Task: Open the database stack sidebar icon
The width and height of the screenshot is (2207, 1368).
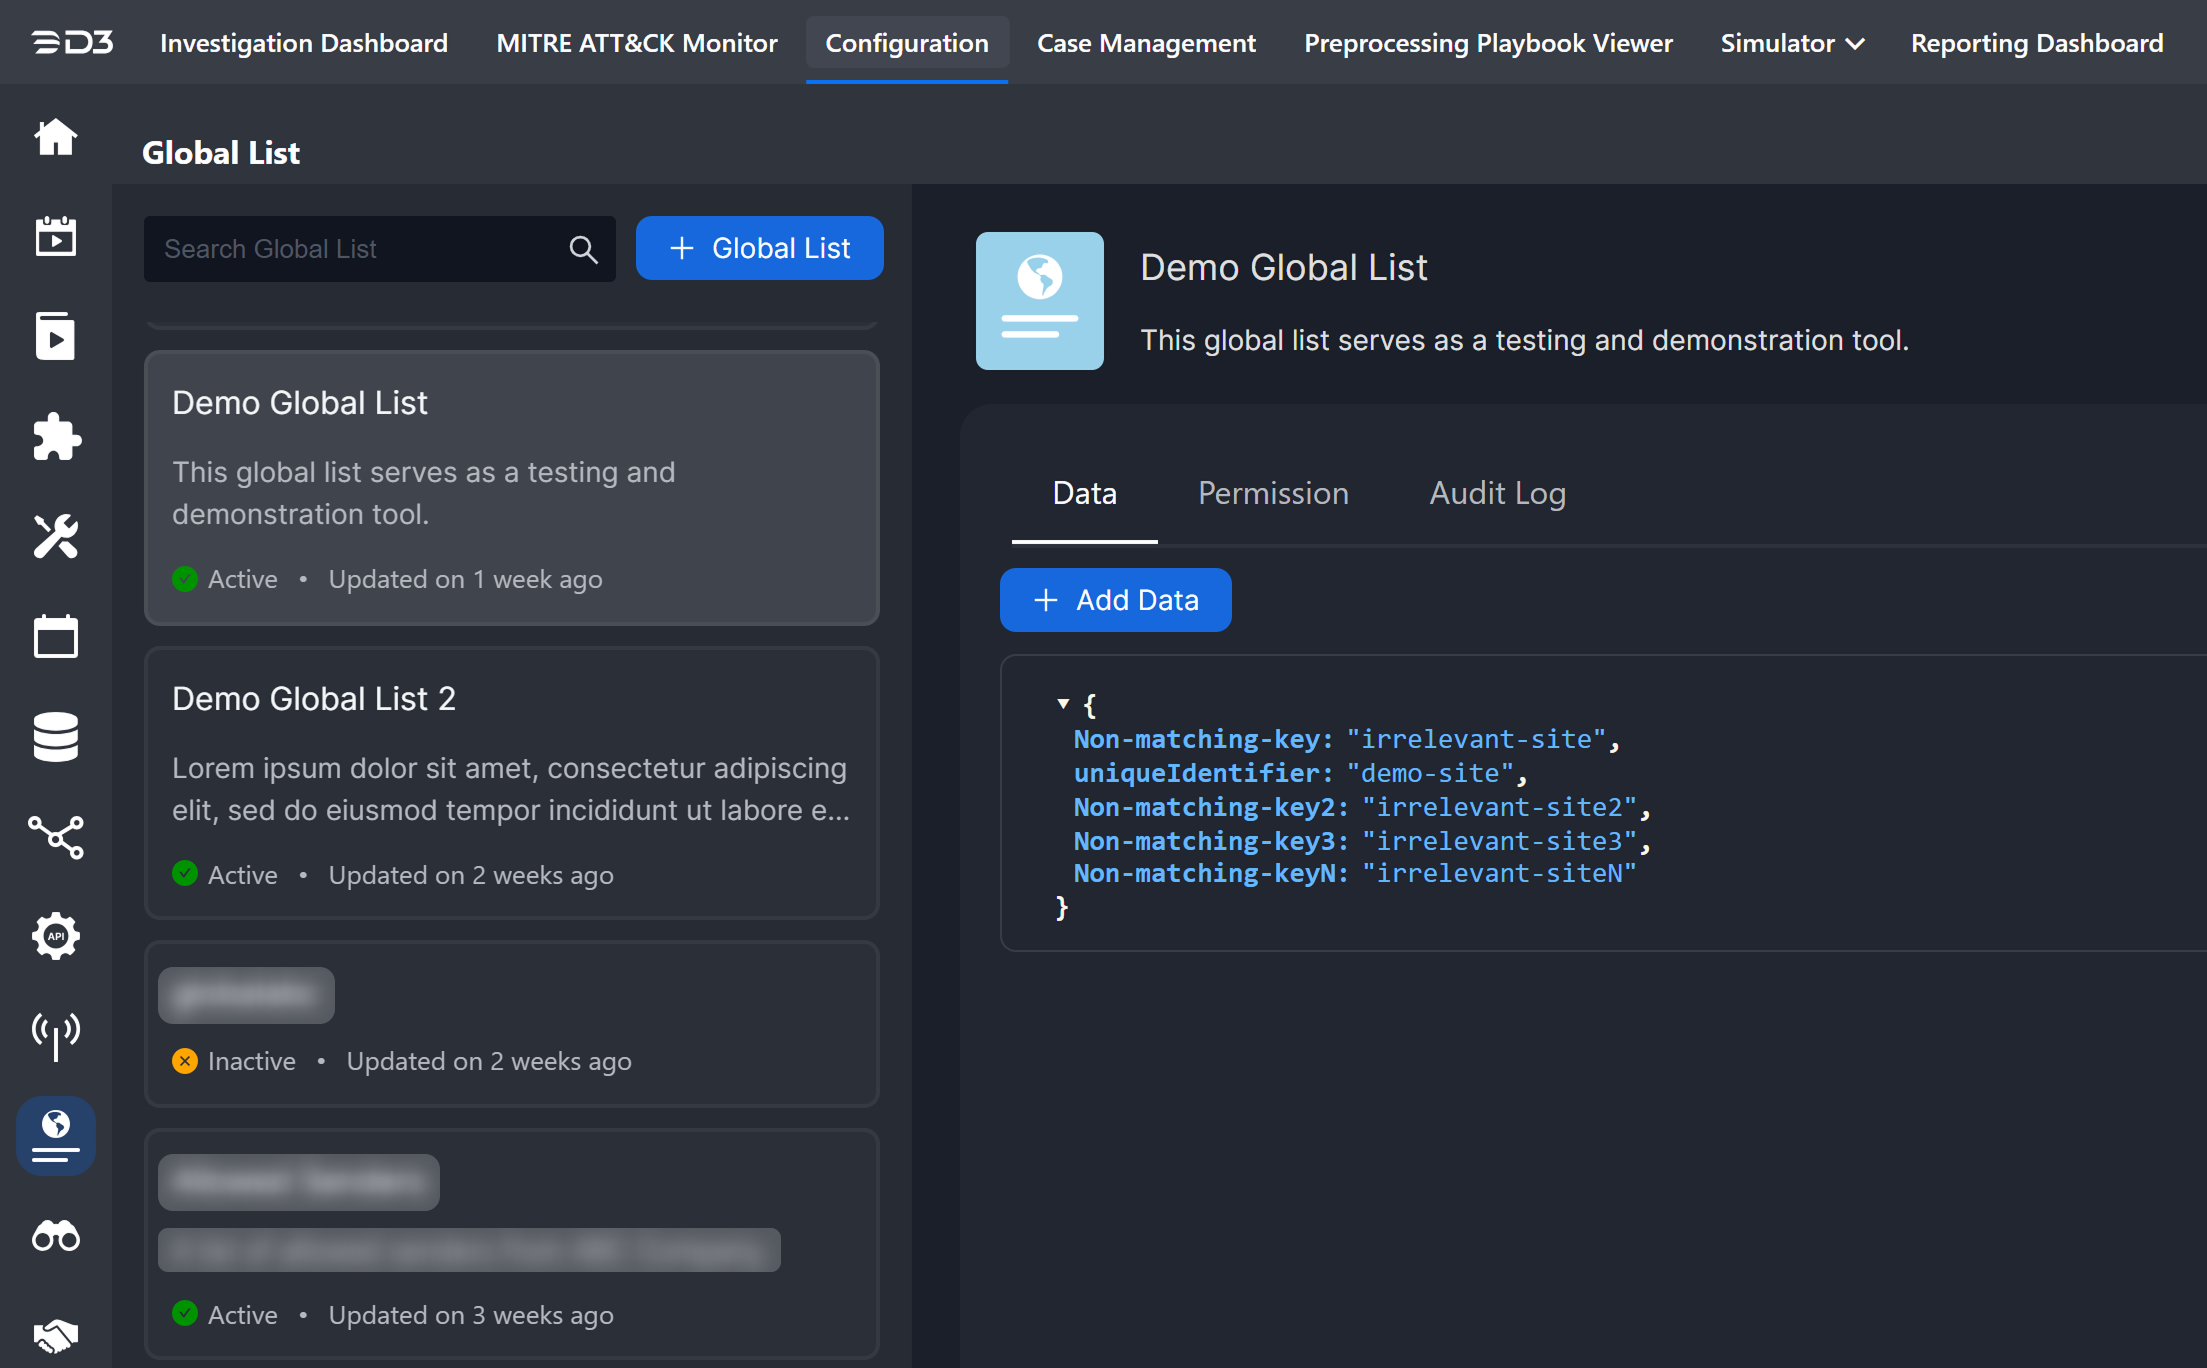Action: (x=56, y=737)
